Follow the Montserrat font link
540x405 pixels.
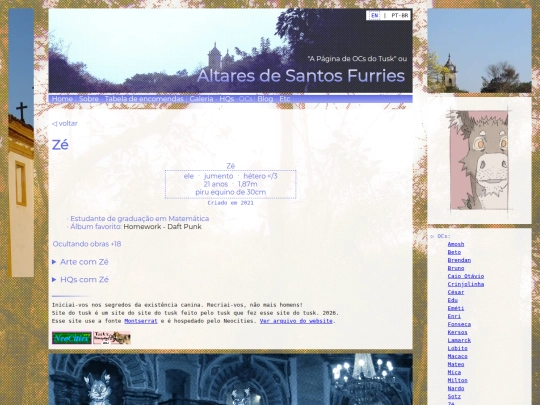[x=141, y=321]
